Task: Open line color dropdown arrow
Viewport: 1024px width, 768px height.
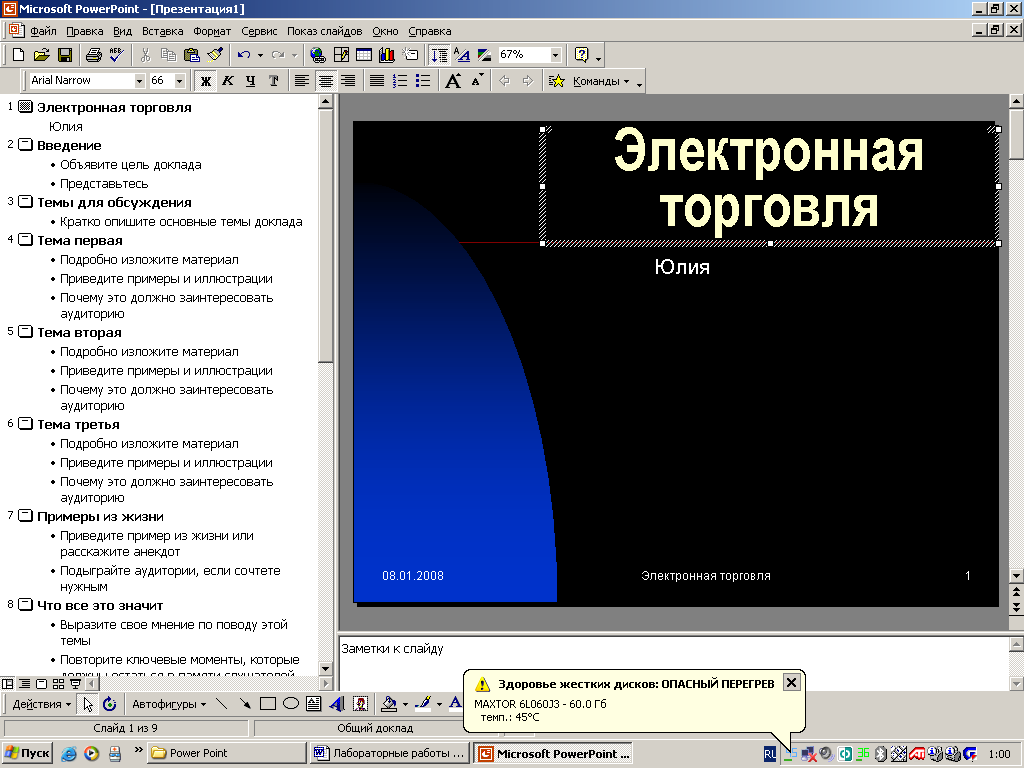Action: (x=439, y=704)
